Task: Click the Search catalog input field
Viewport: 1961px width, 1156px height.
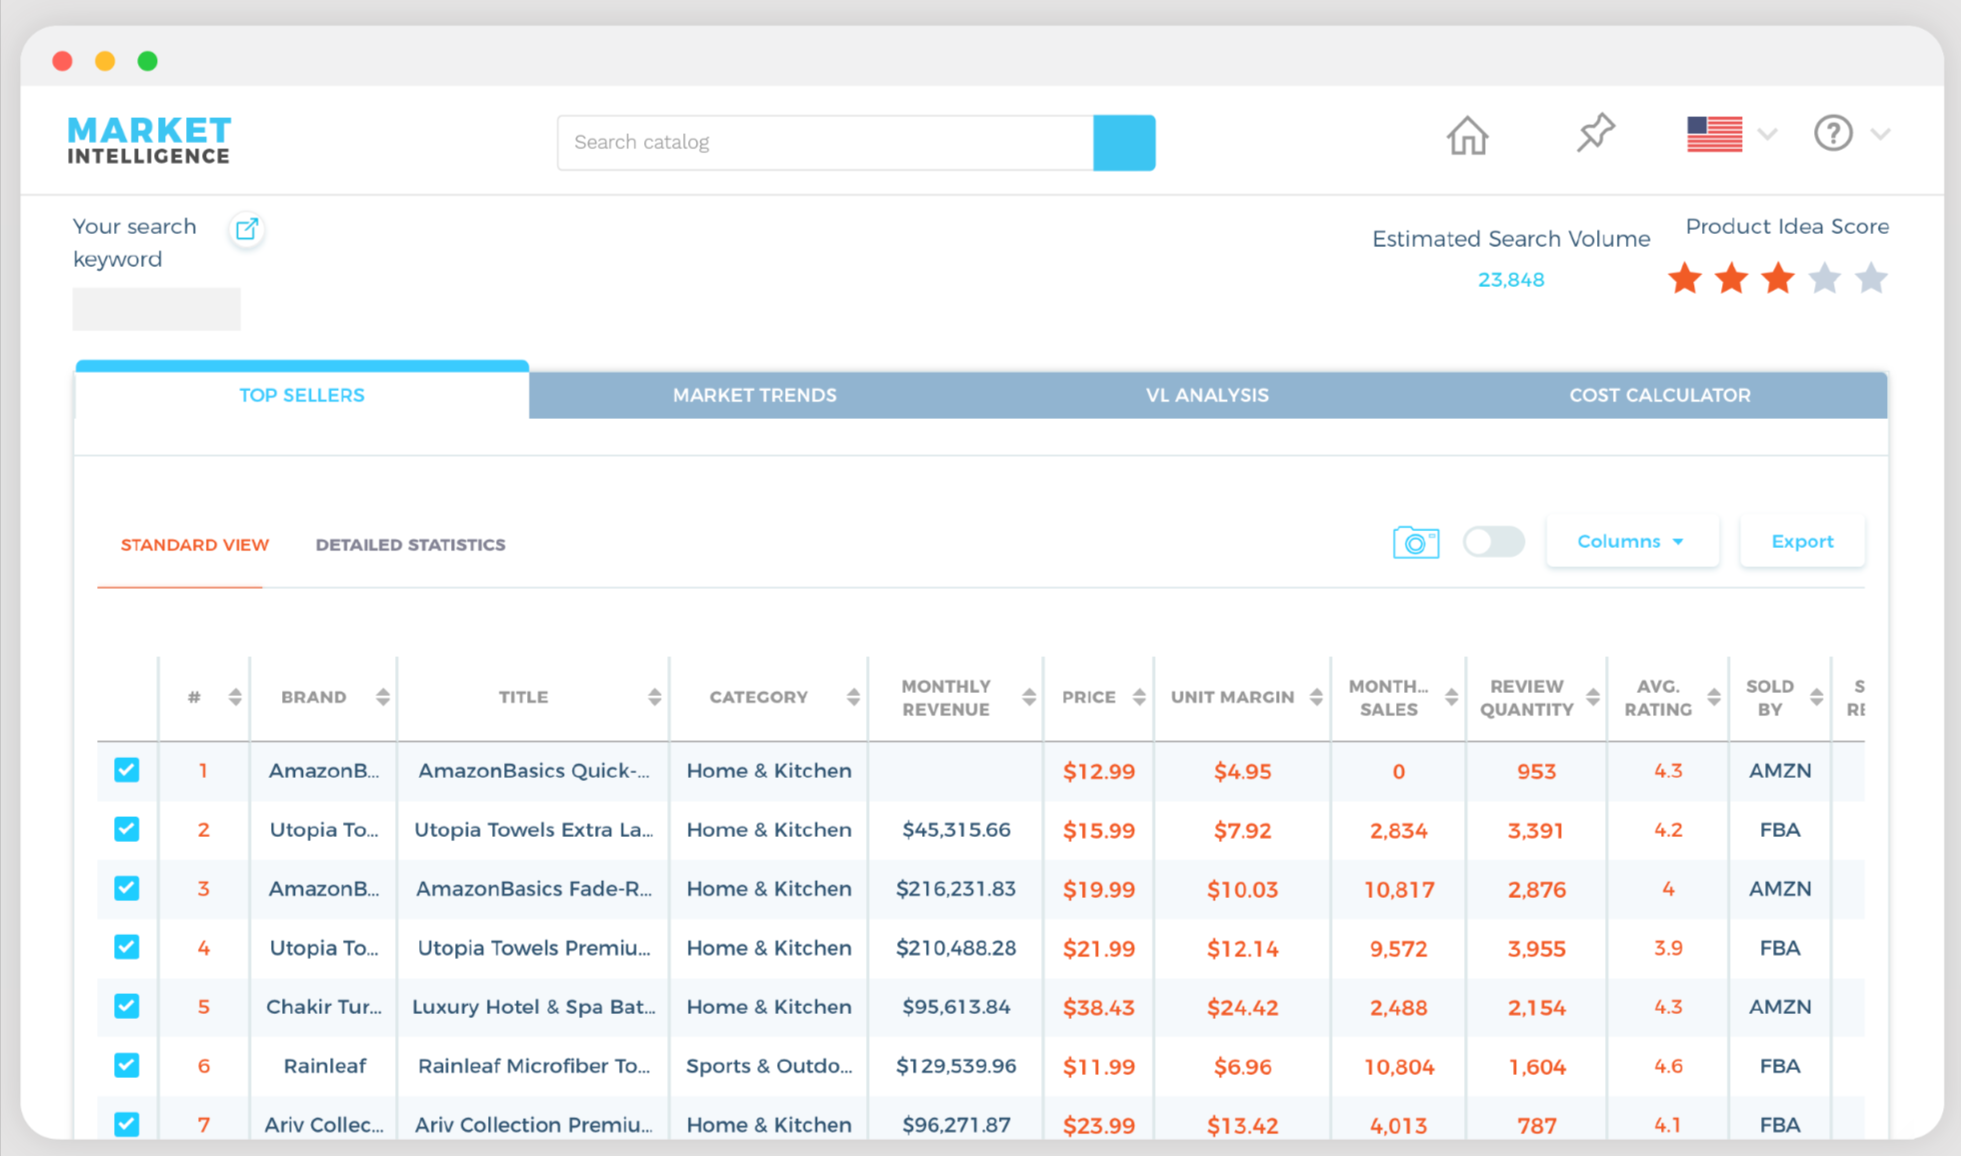Action: (825, 142)
